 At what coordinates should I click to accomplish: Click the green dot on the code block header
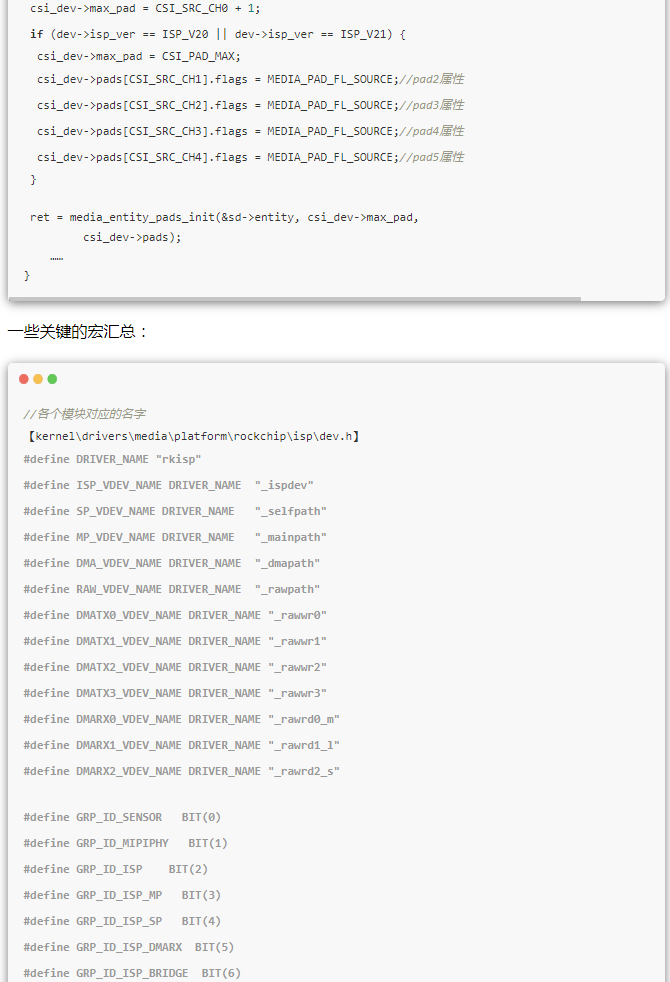[x=52, y=379]
